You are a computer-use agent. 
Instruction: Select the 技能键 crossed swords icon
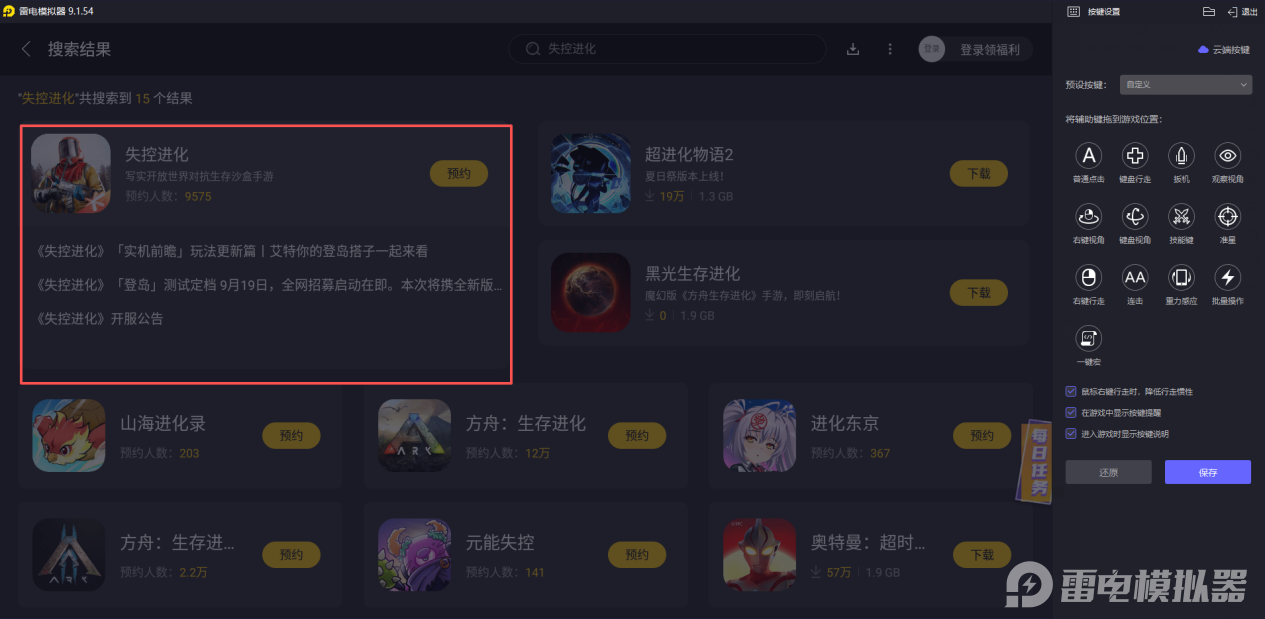(x=1181, y=216)
